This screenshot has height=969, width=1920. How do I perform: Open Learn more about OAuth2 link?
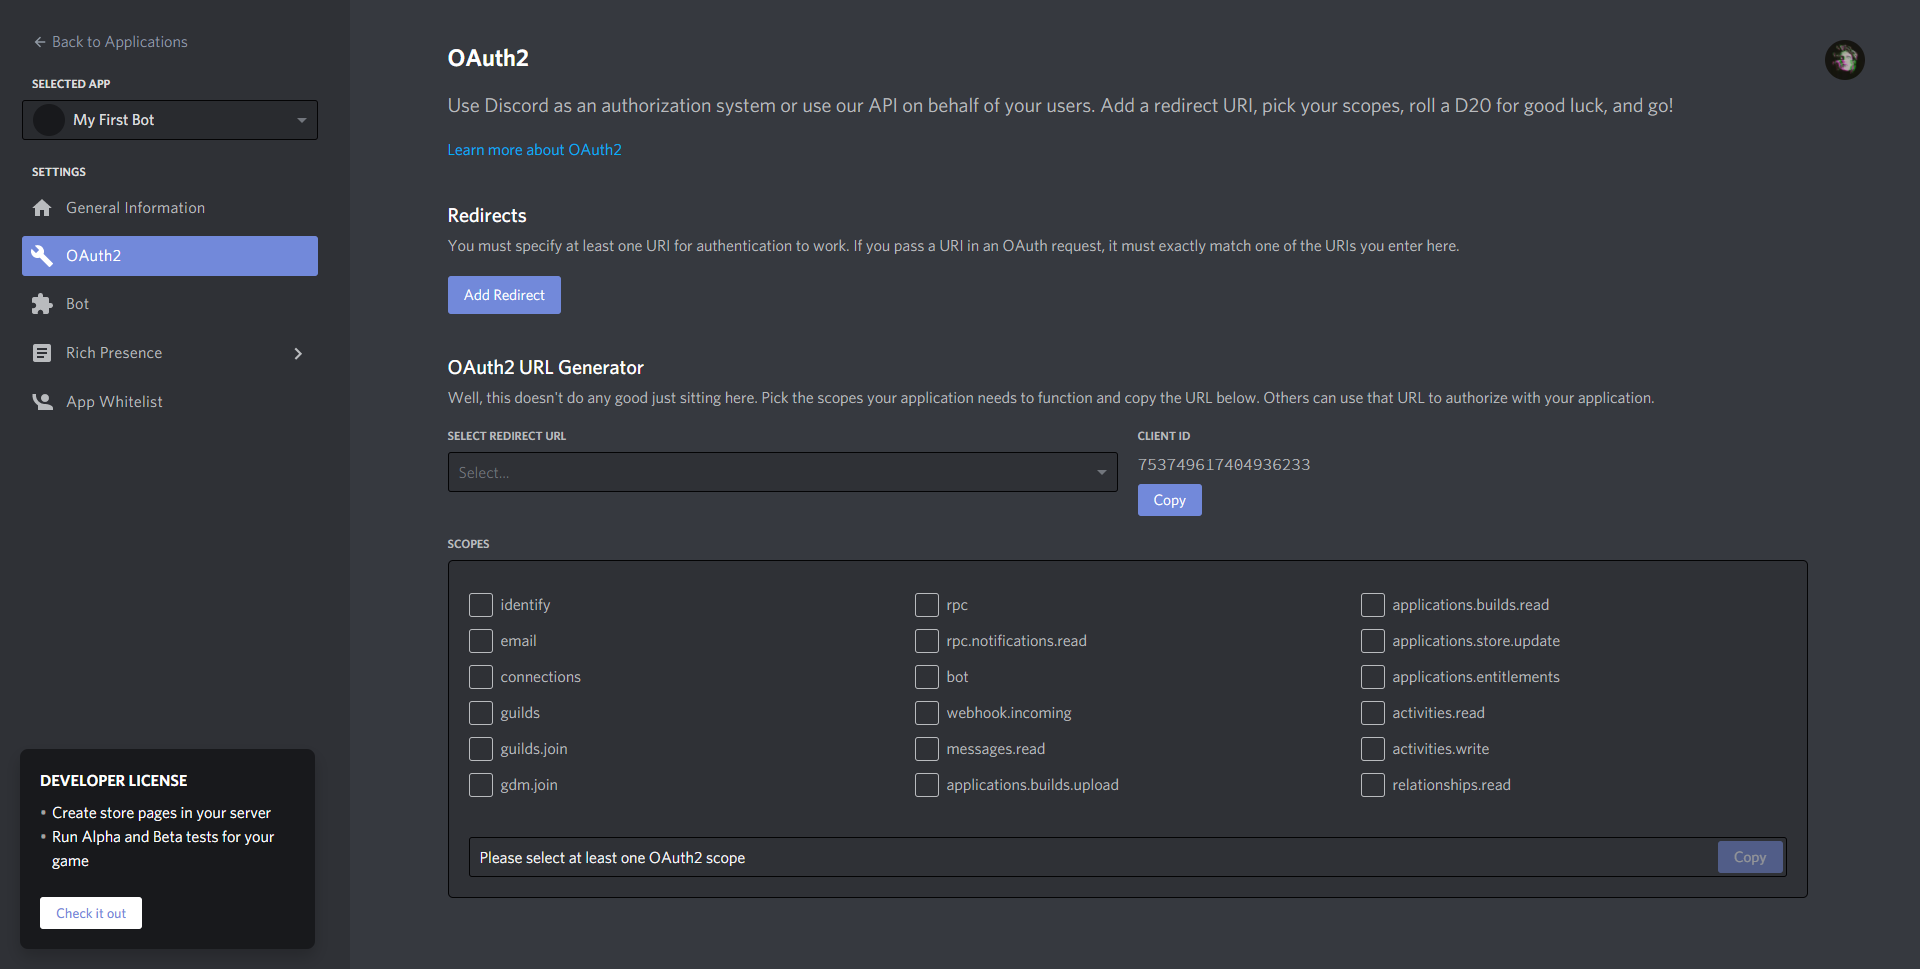tap(534, 150)
